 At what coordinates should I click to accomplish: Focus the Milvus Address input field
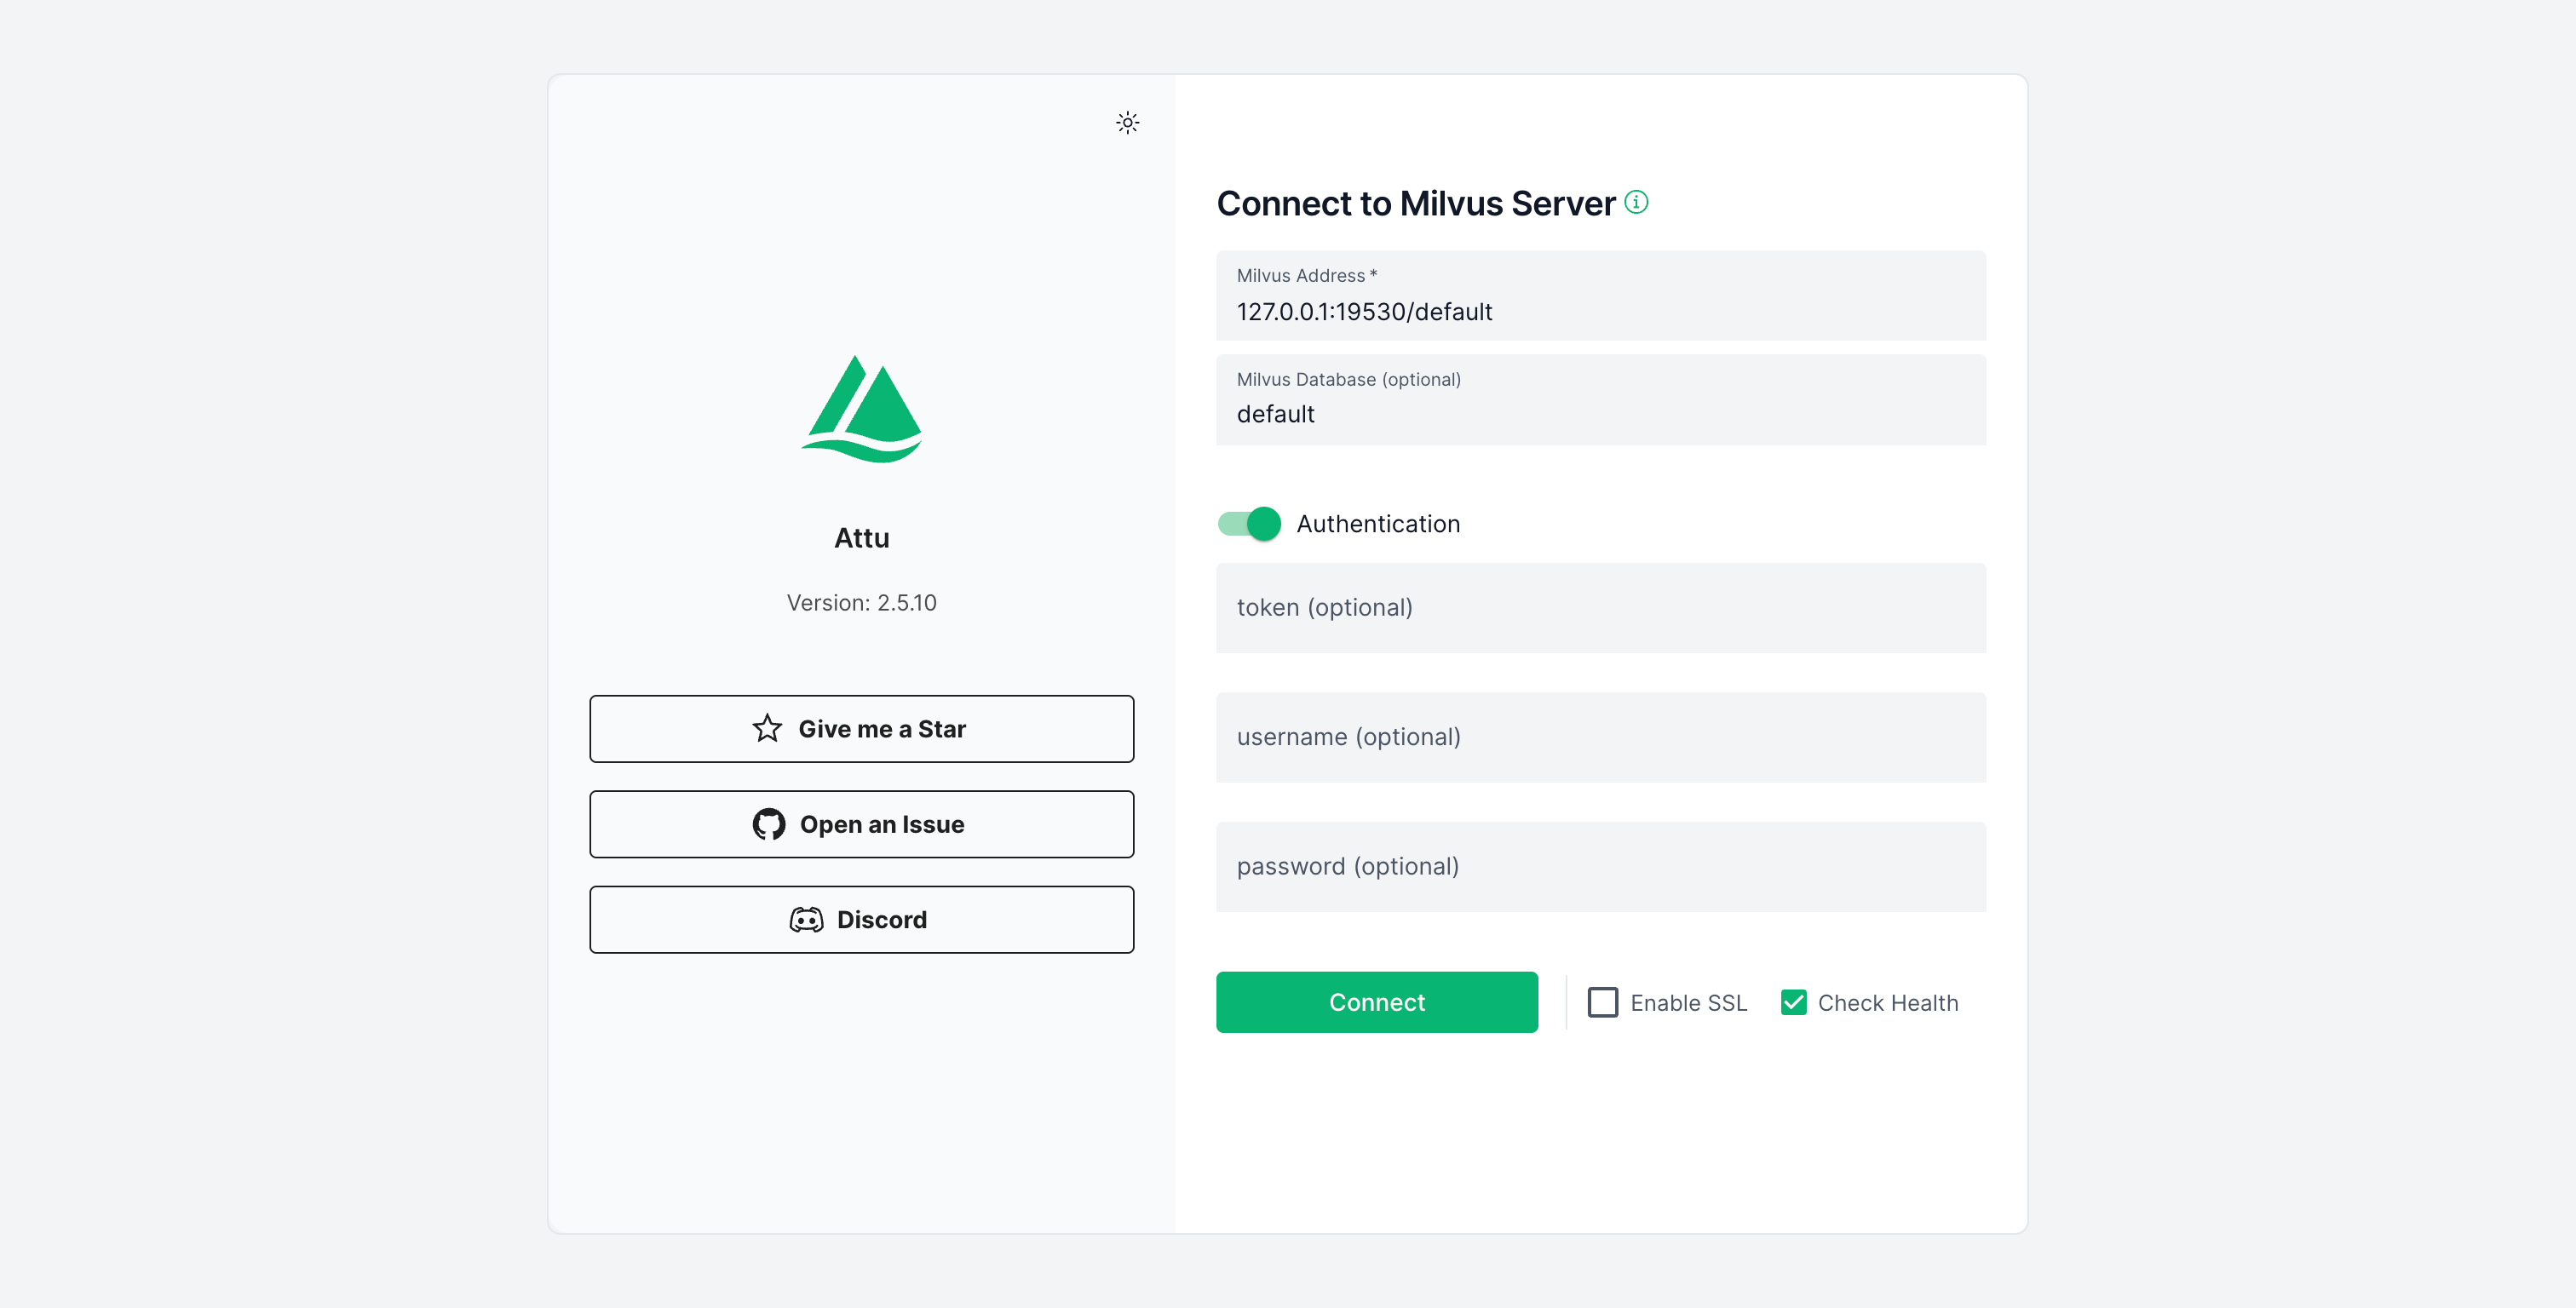[x=1600, y=311]
